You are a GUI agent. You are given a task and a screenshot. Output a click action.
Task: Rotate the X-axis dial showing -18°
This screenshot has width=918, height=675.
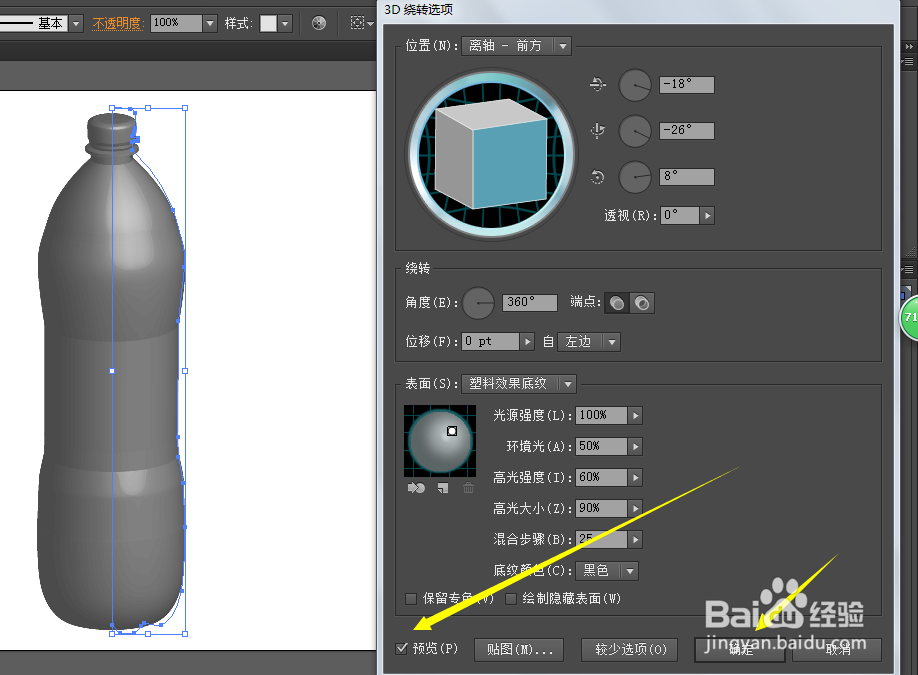click(635, 85)
